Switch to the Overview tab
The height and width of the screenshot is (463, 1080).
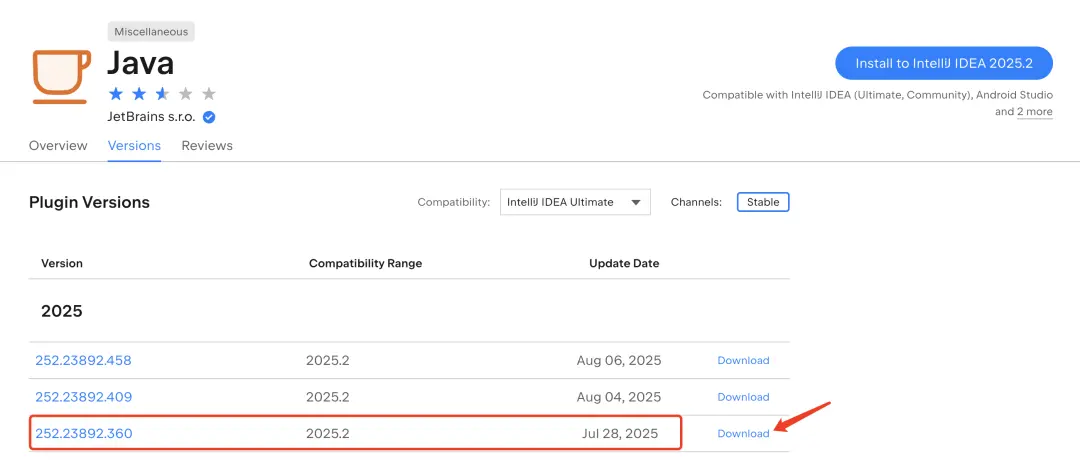(58, 146)
